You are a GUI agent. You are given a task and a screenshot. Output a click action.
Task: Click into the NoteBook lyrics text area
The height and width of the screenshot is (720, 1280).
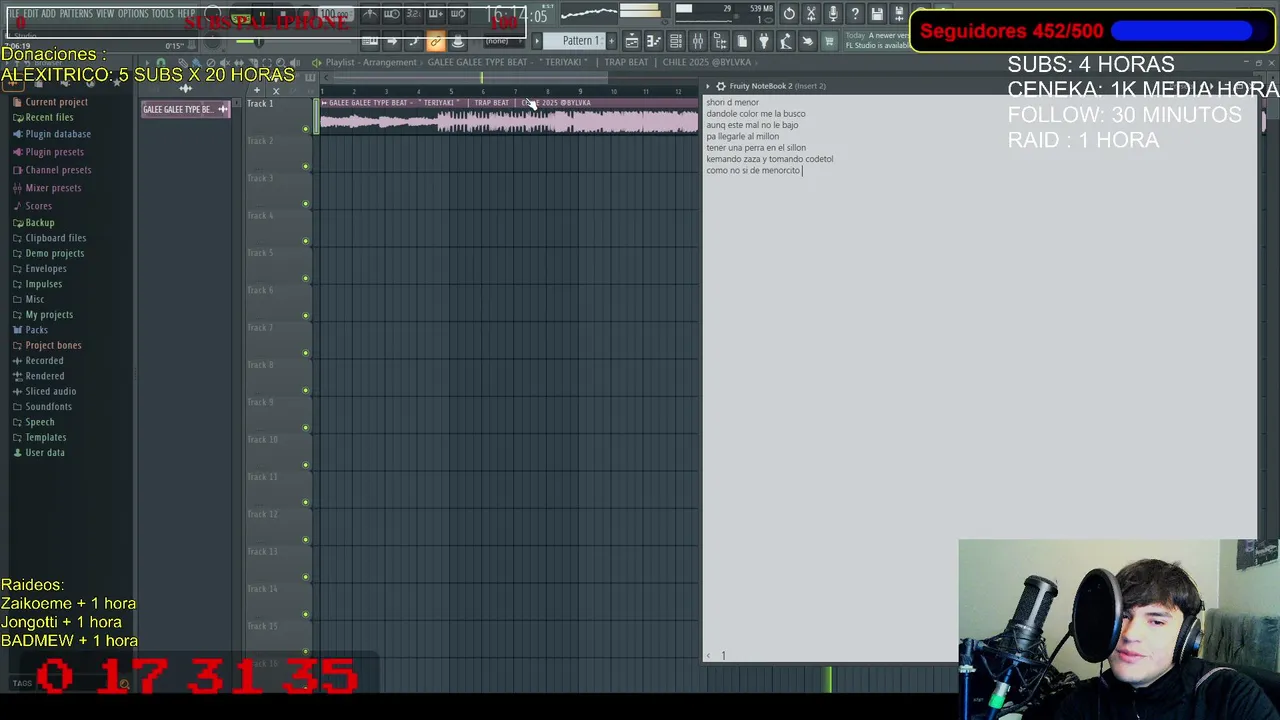pyautogui.click(x=980, y=370)
